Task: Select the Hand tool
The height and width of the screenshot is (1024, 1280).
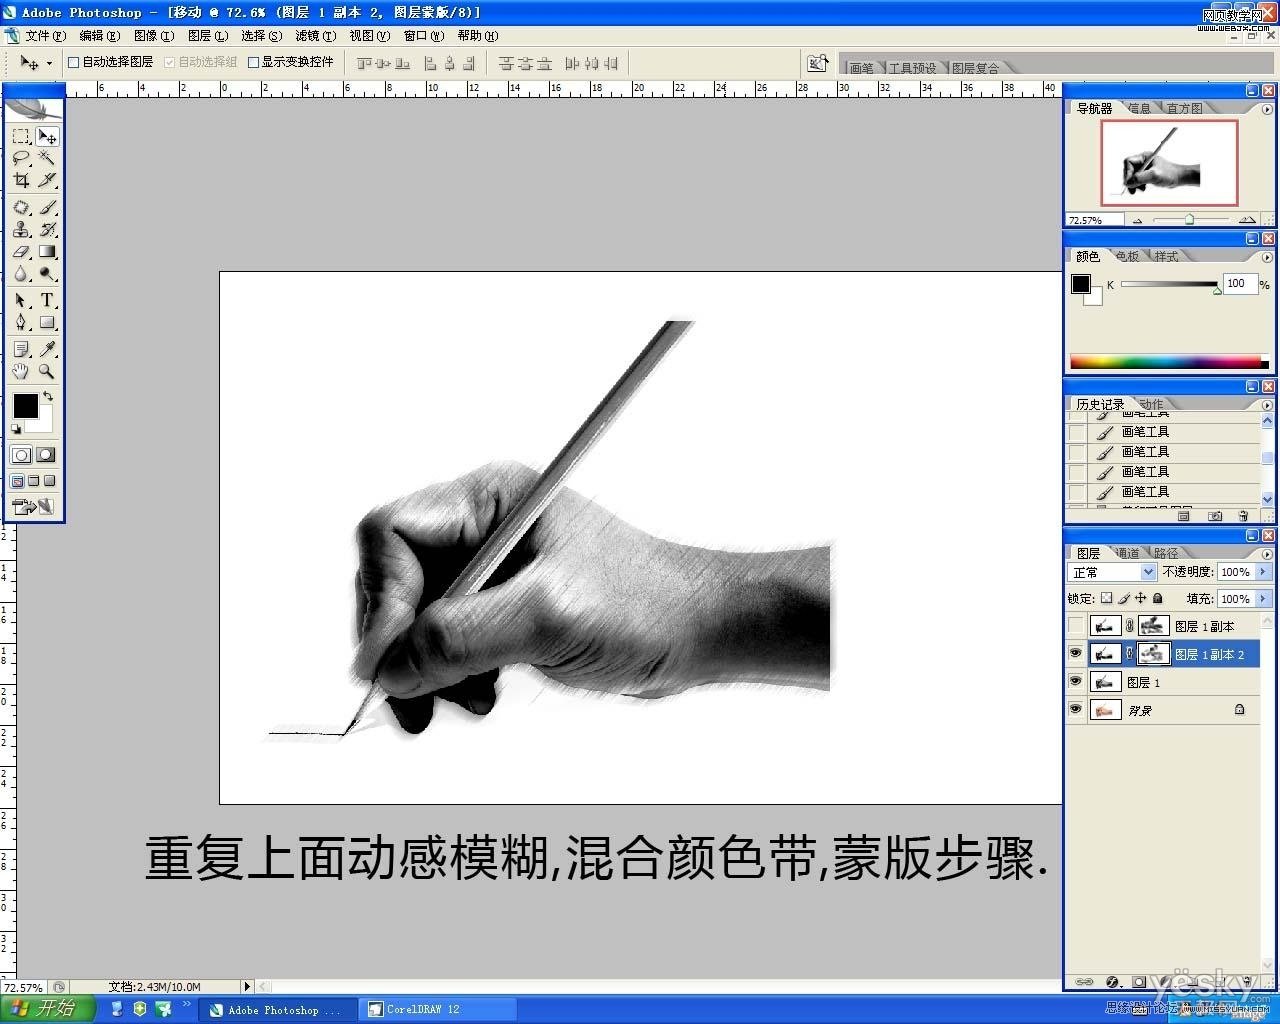Action: 21,371
